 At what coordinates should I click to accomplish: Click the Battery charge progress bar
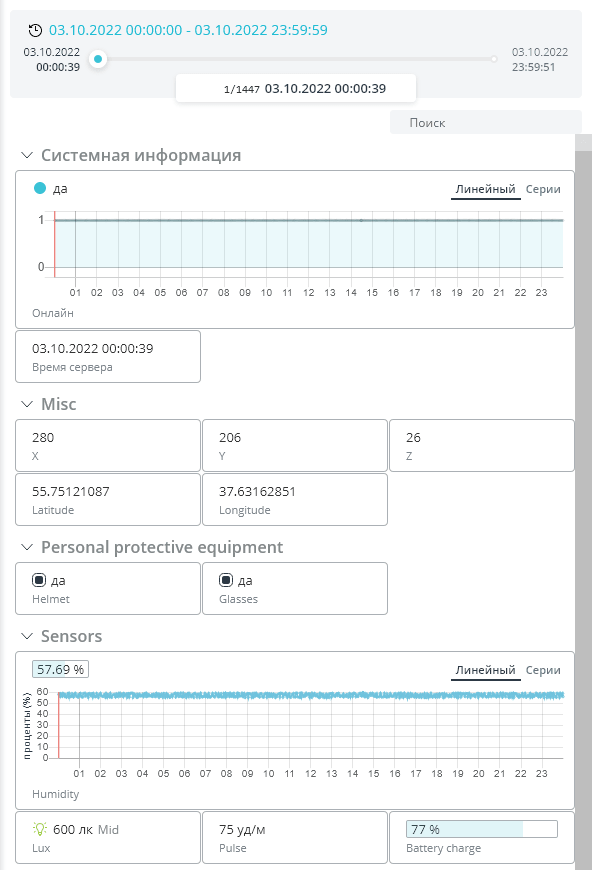point(482,829)
